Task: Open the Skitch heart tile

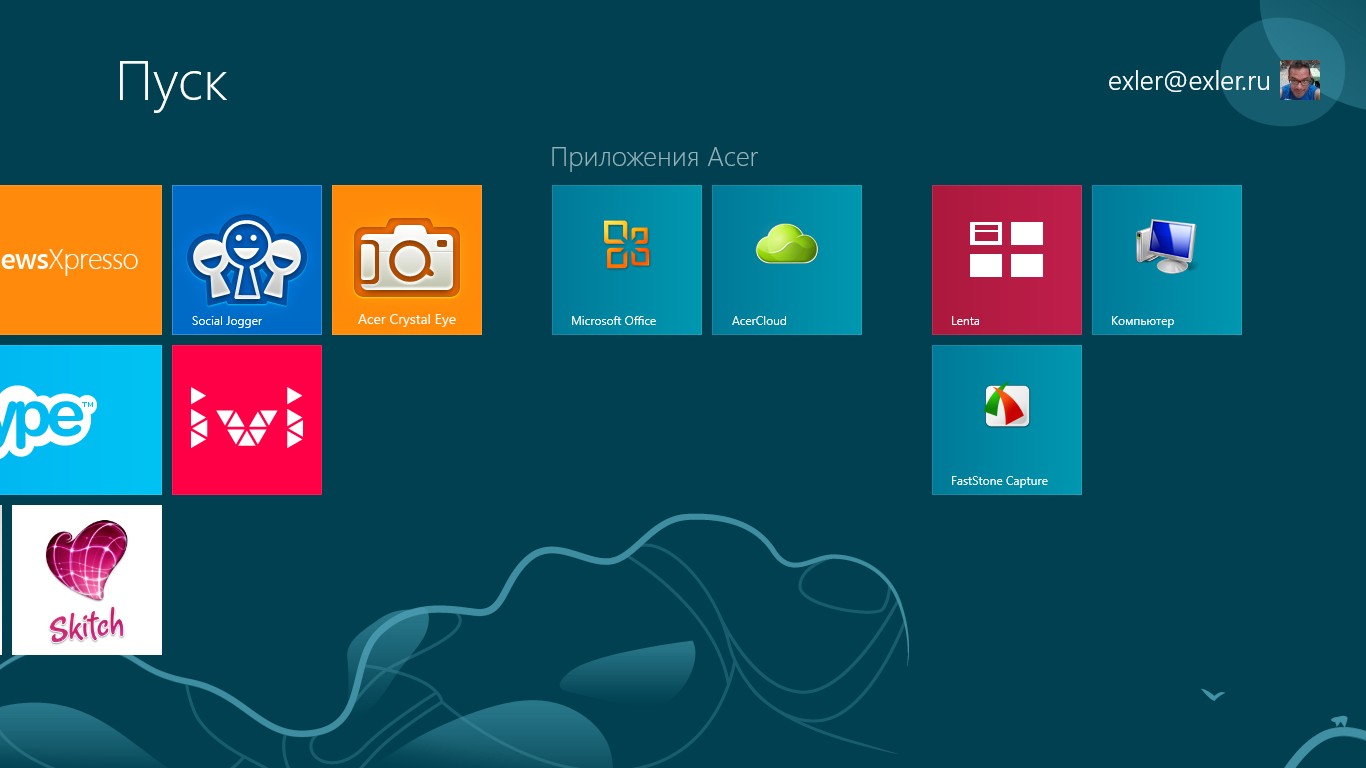Action: 87,580
